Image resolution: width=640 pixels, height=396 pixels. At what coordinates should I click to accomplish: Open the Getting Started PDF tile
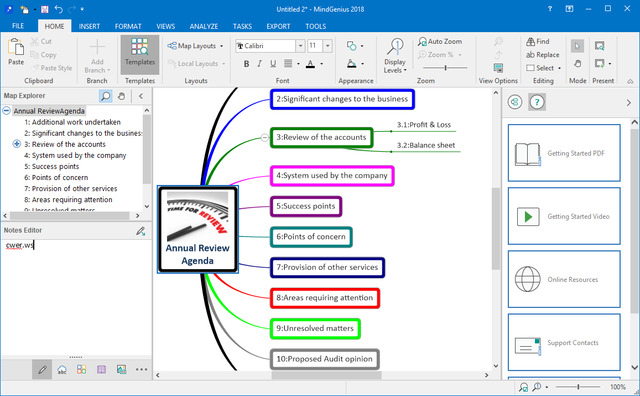click(x=564, y=153)
